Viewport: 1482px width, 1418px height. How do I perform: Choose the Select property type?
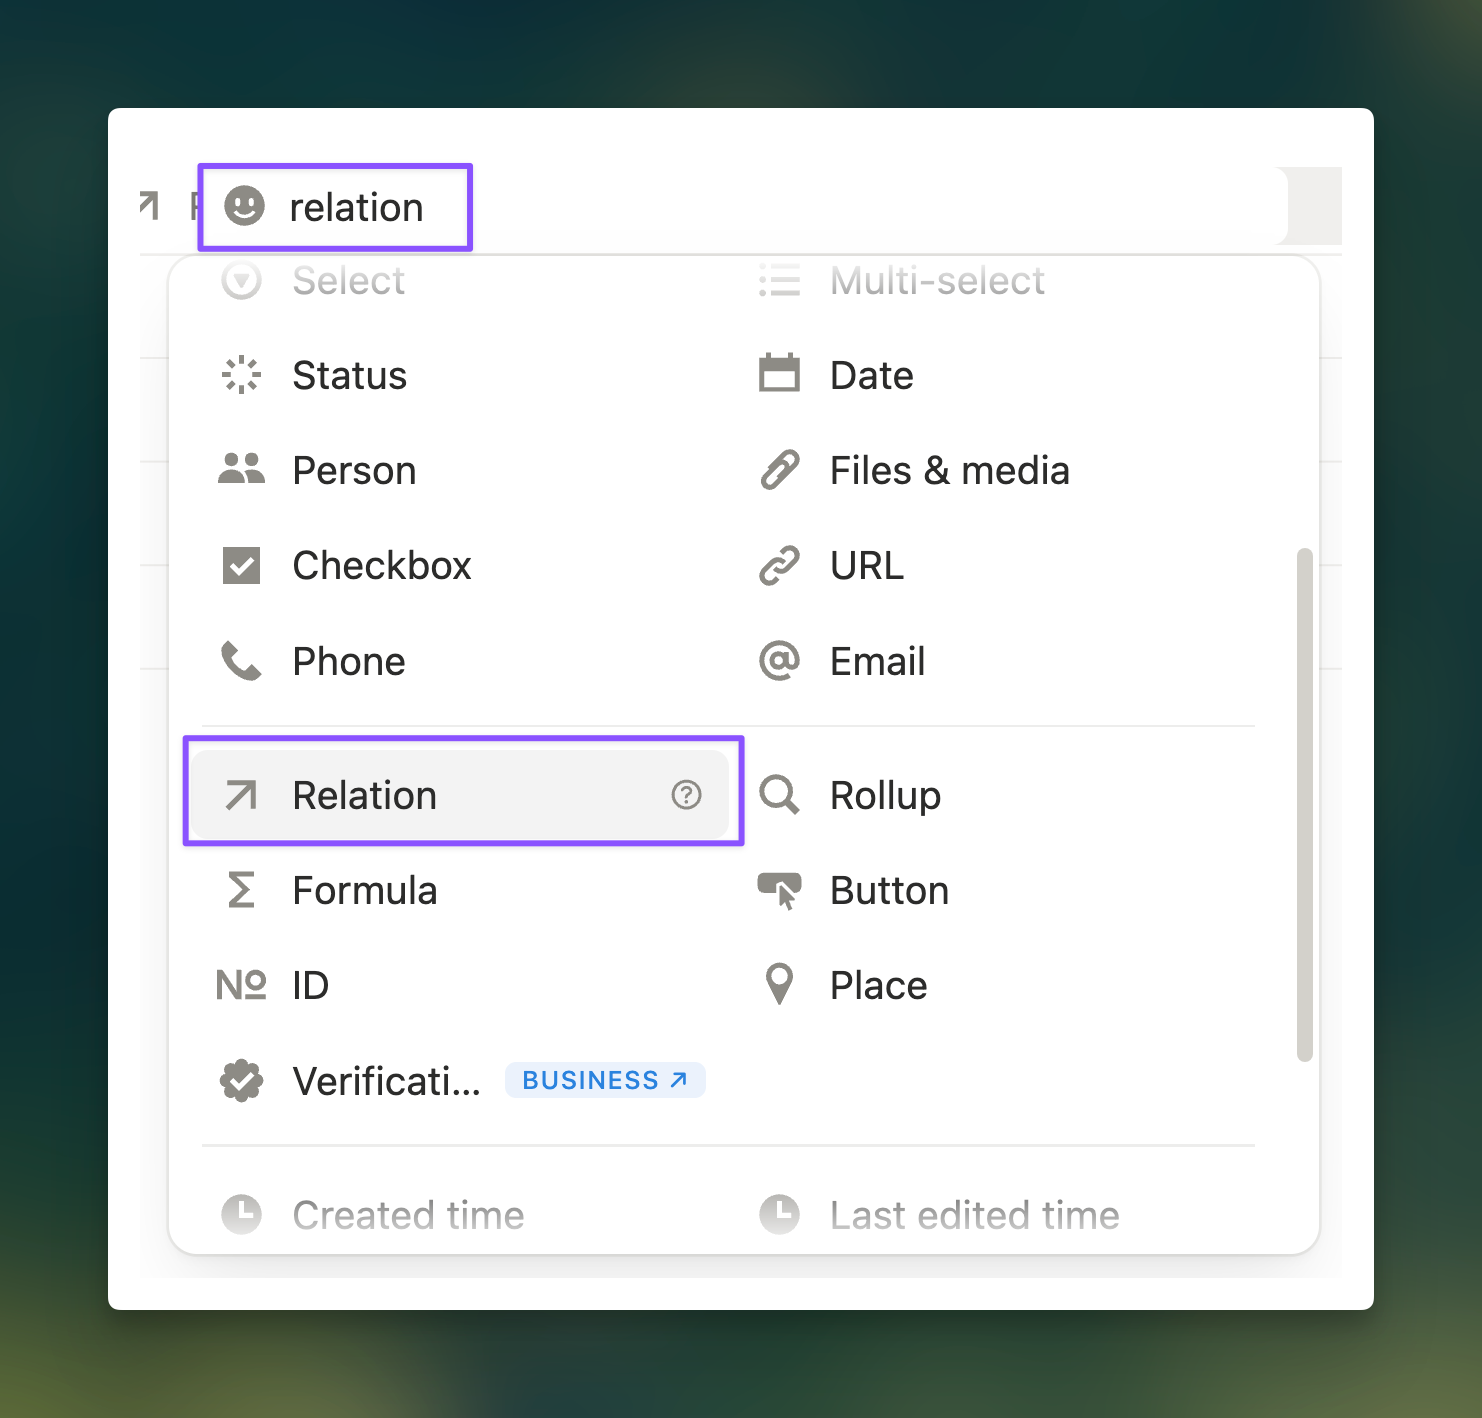[348, 281]
